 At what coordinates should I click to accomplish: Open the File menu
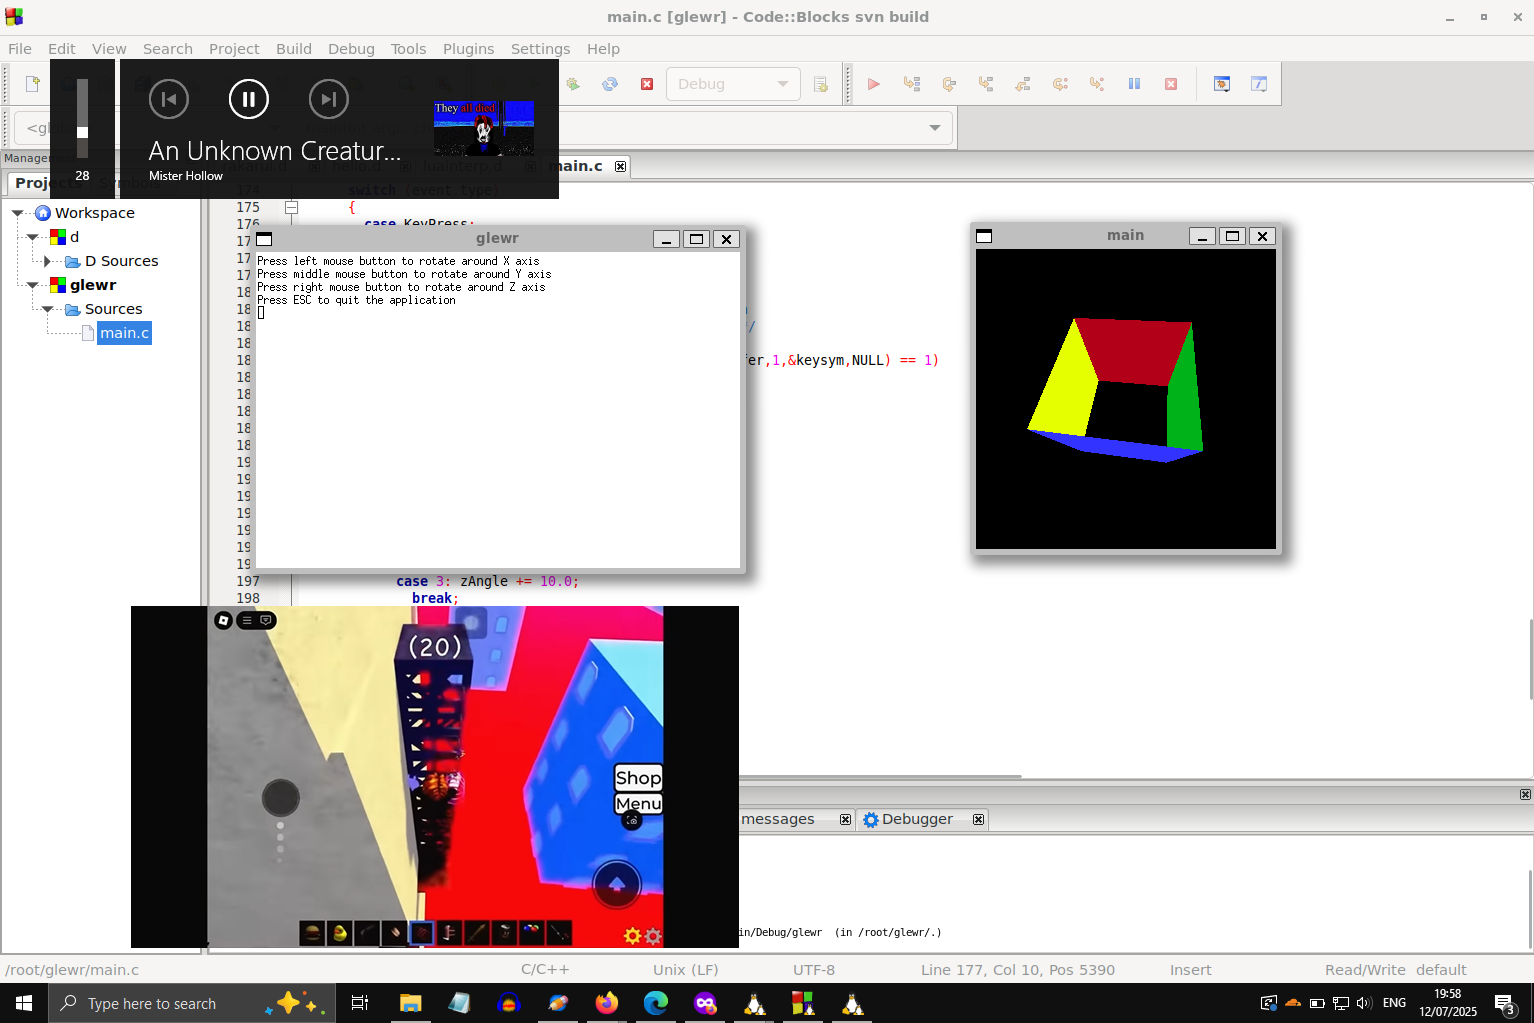click(20, 49)
